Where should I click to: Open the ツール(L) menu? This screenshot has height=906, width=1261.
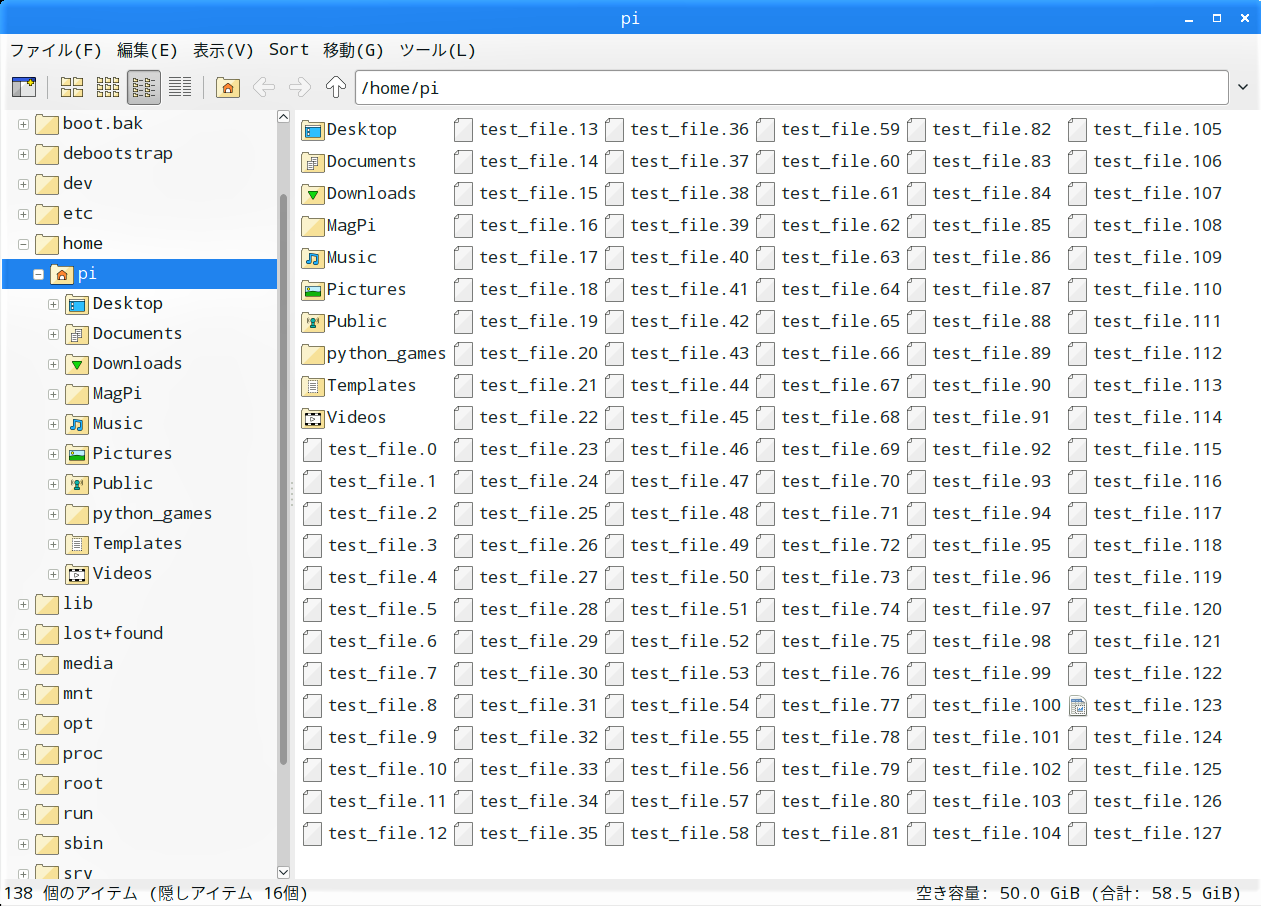tap(438, 50)
